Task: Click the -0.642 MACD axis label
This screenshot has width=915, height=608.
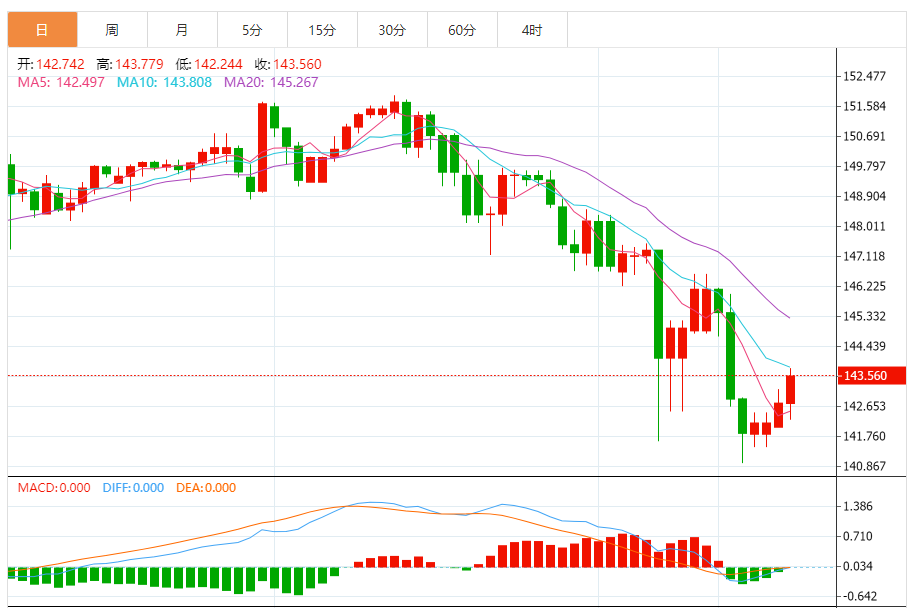Action: pos(858,596)
